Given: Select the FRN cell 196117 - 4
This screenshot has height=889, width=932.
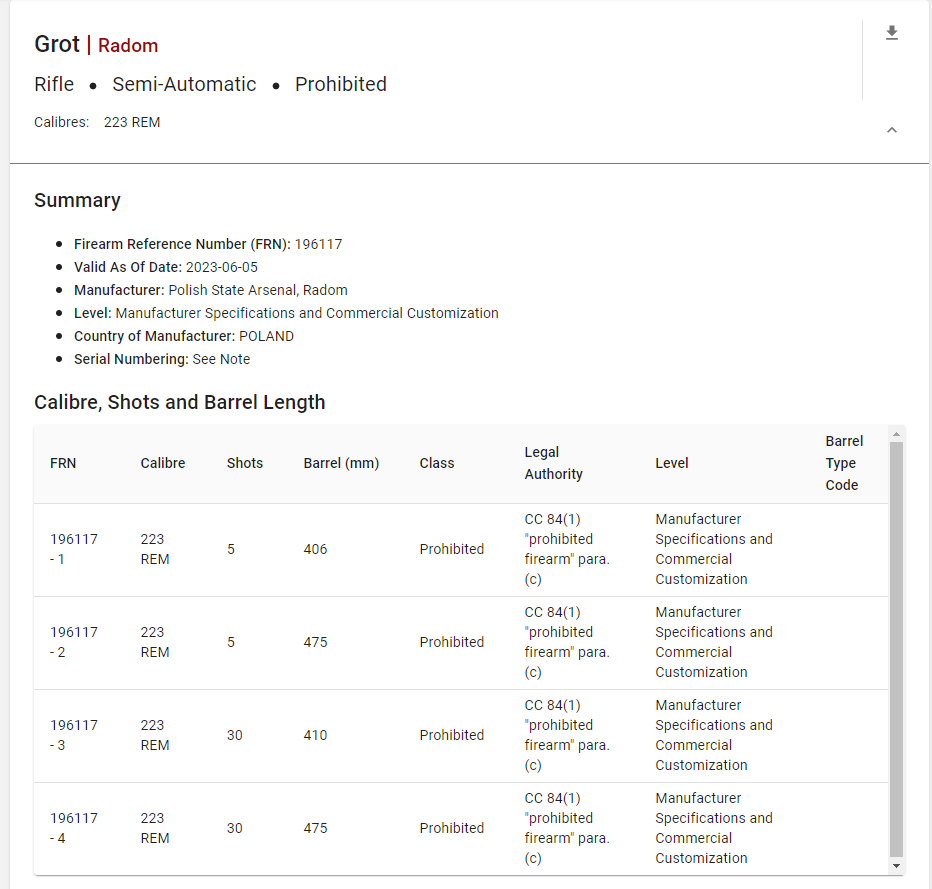Looking at the screenshot, I should (x=74, y=828).
